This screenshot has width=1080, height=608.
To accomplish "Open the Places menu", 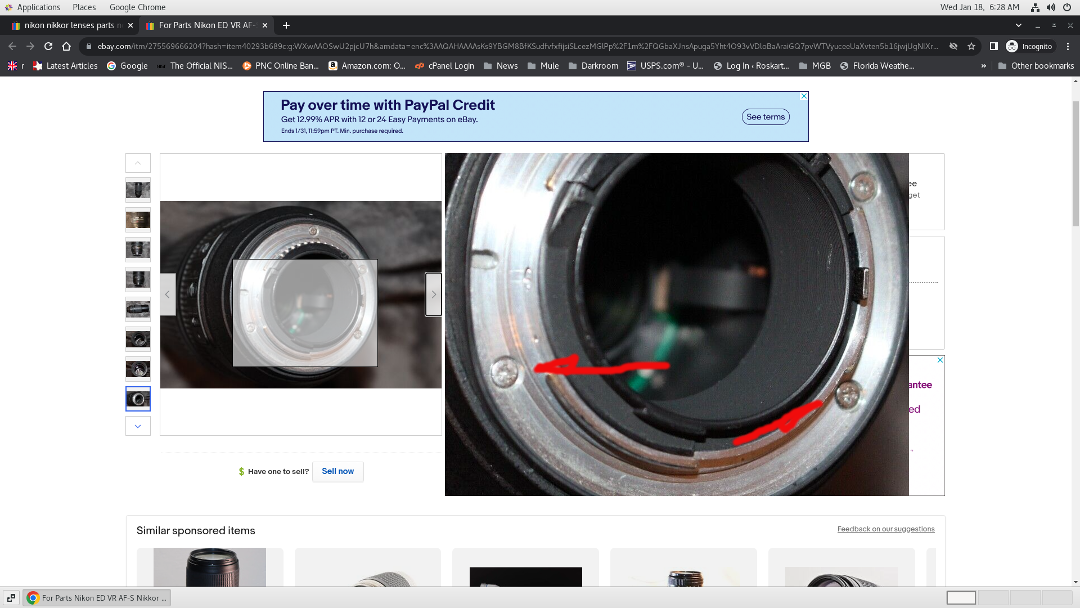I will click(84, 7).
